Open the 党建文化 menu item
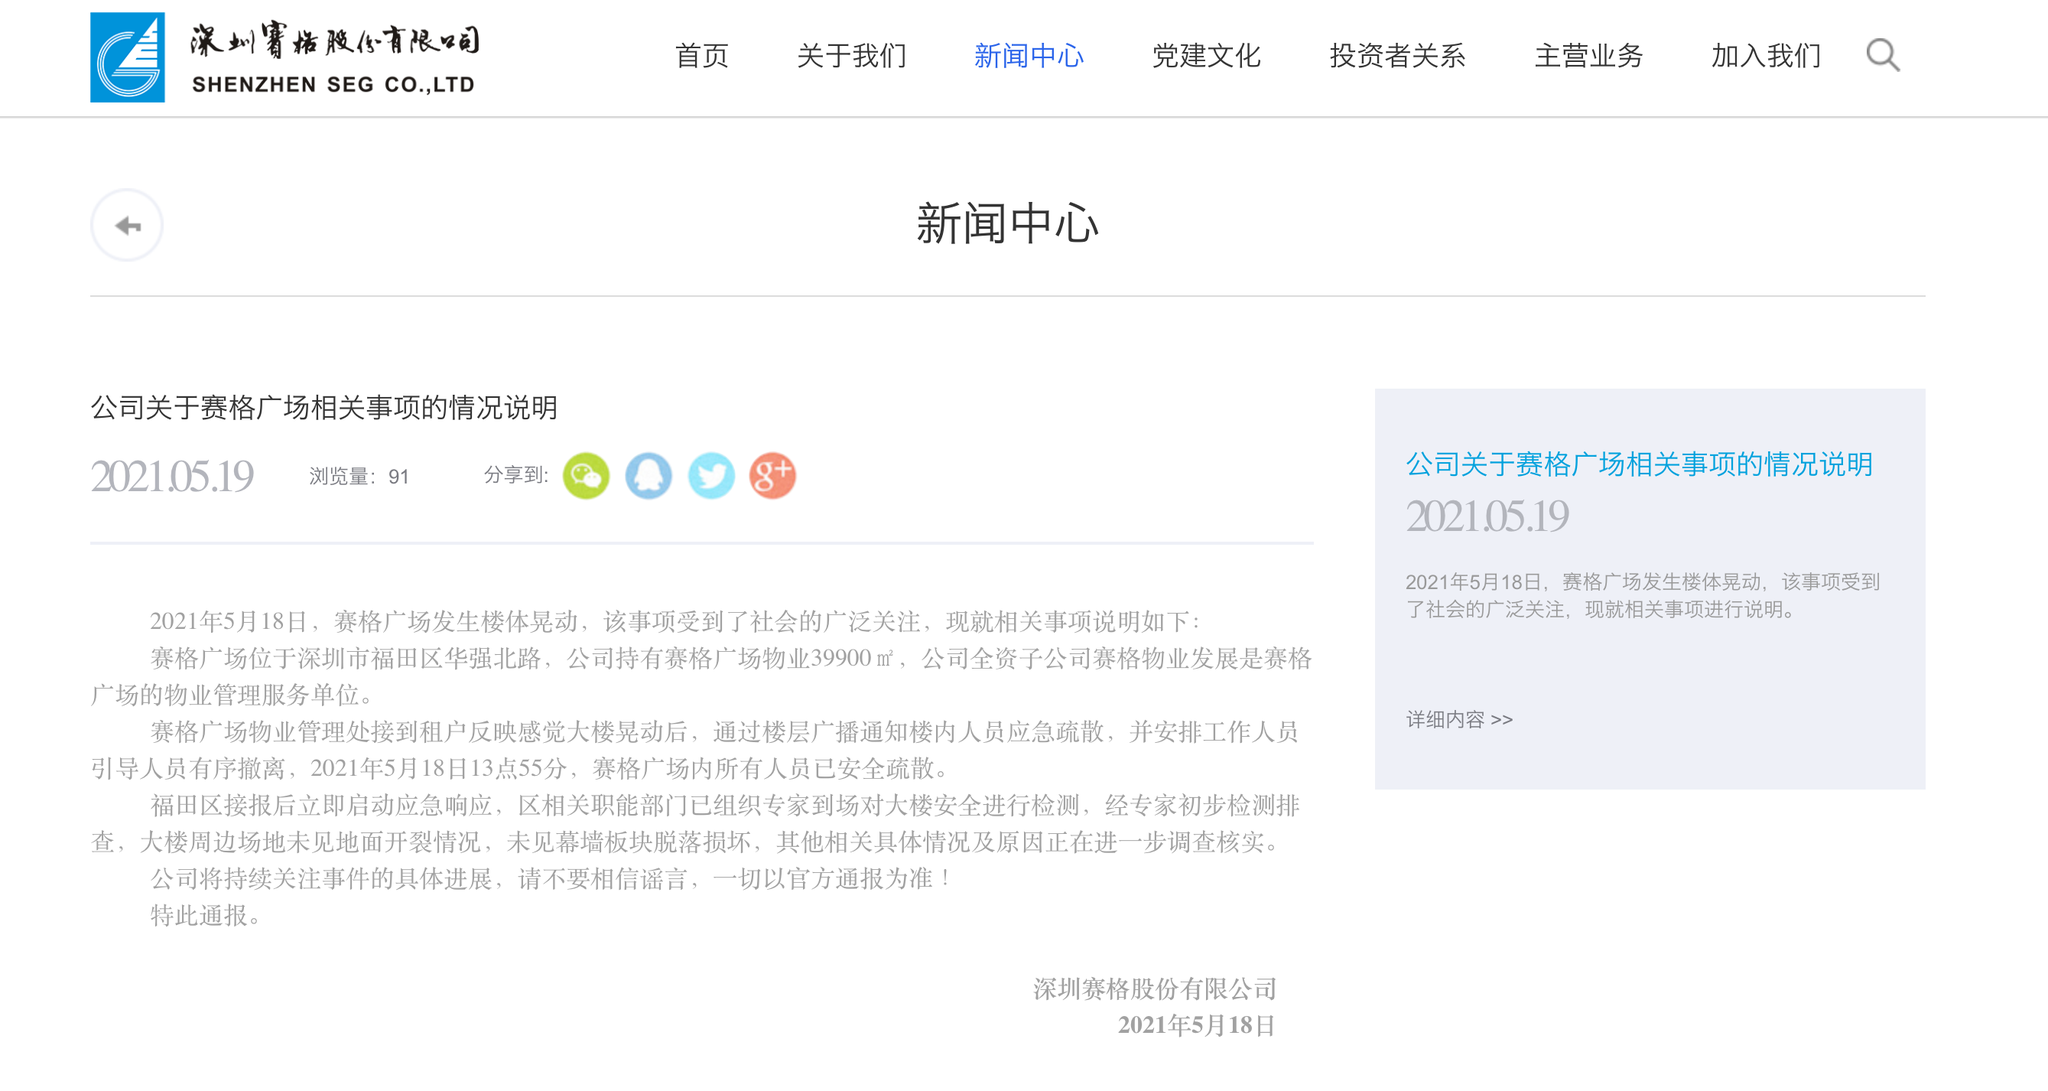 [x=1207, y=56]
